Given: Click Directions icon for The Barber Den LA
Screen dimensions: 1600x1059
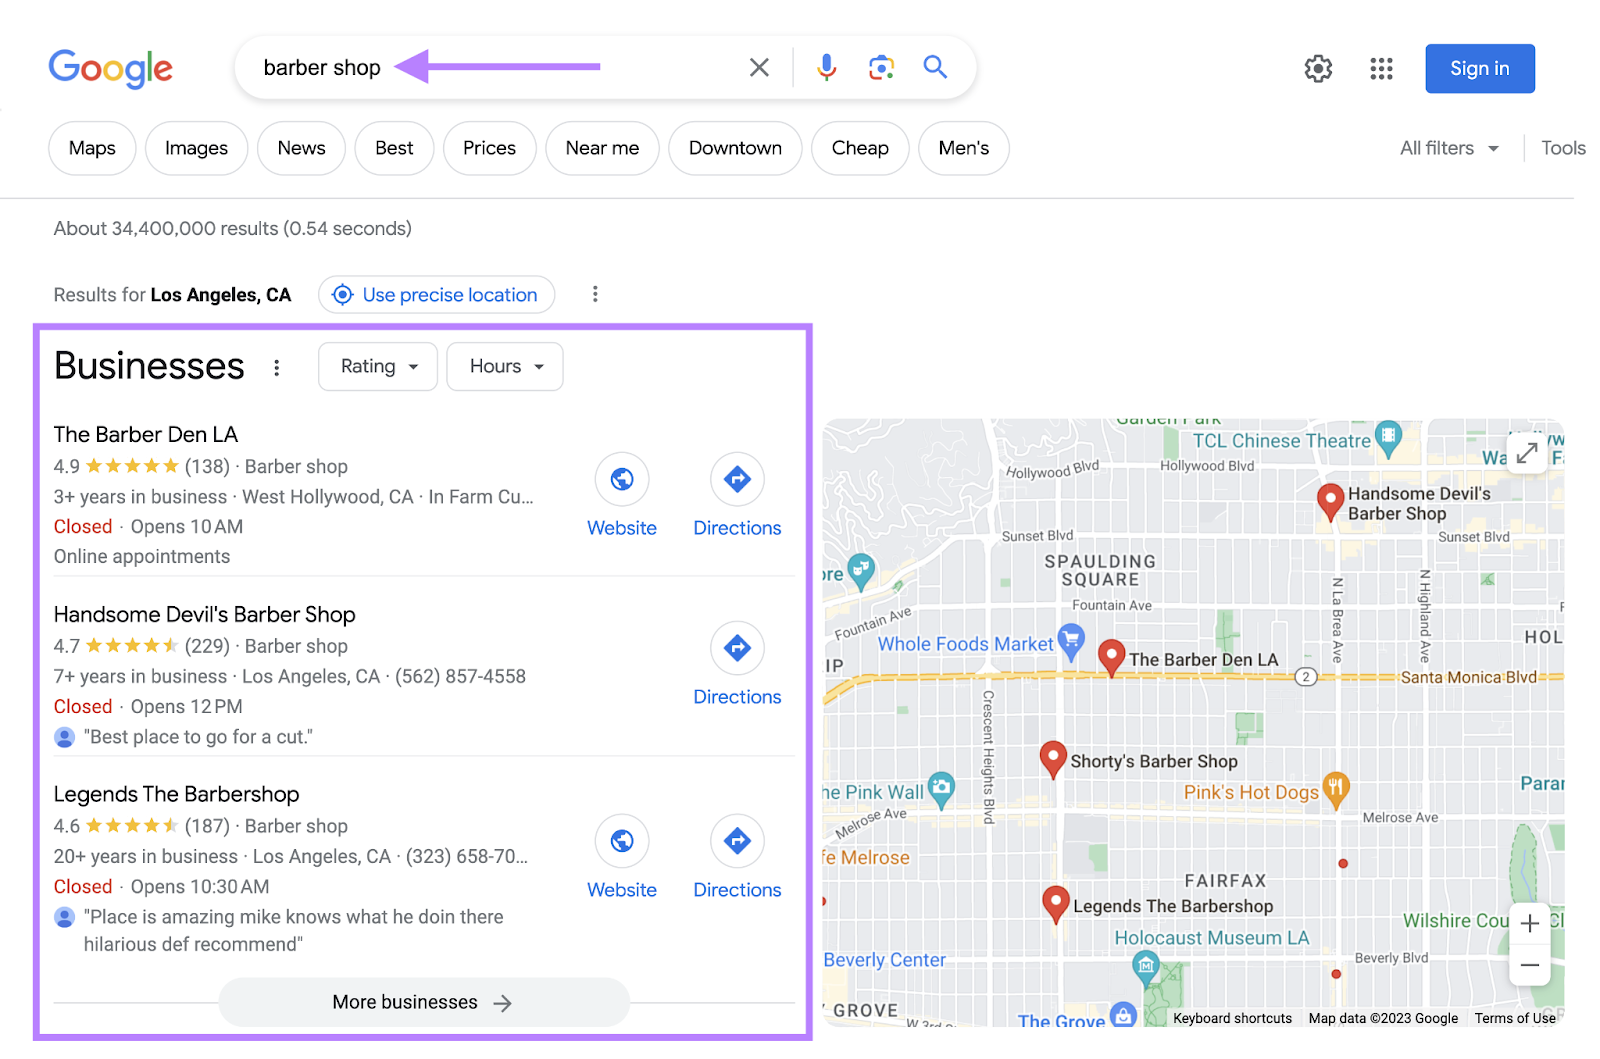Looking at the screenshot, I should tap(737, 479).
